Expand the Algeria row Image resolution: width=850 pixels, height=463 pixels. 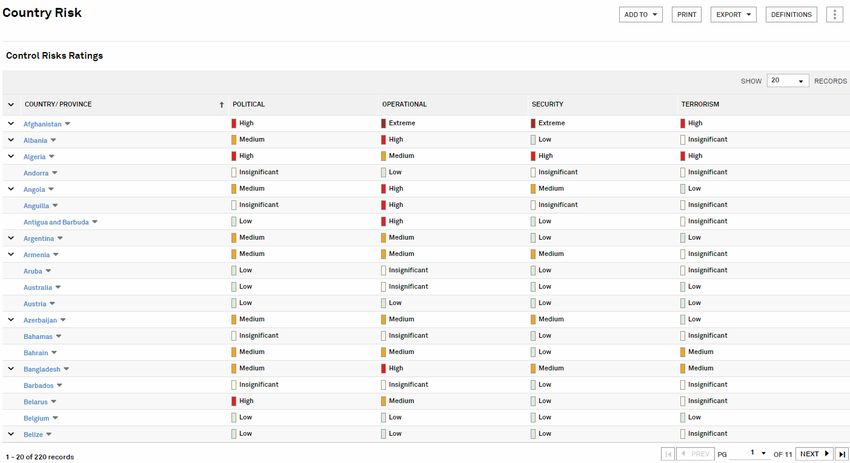tap(11, 156)
